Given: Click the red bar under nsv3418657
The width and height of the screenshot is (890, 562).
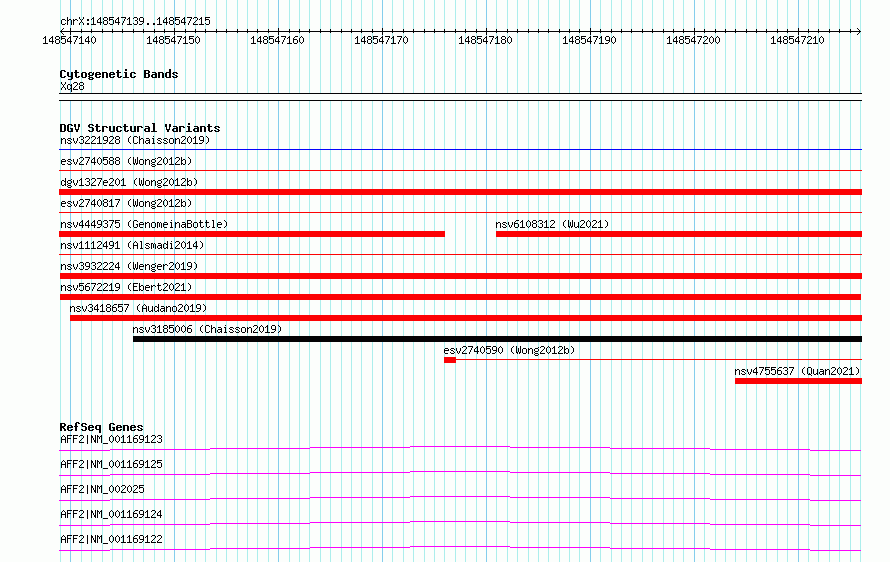Looking at the screenshot, I should 466,318.
